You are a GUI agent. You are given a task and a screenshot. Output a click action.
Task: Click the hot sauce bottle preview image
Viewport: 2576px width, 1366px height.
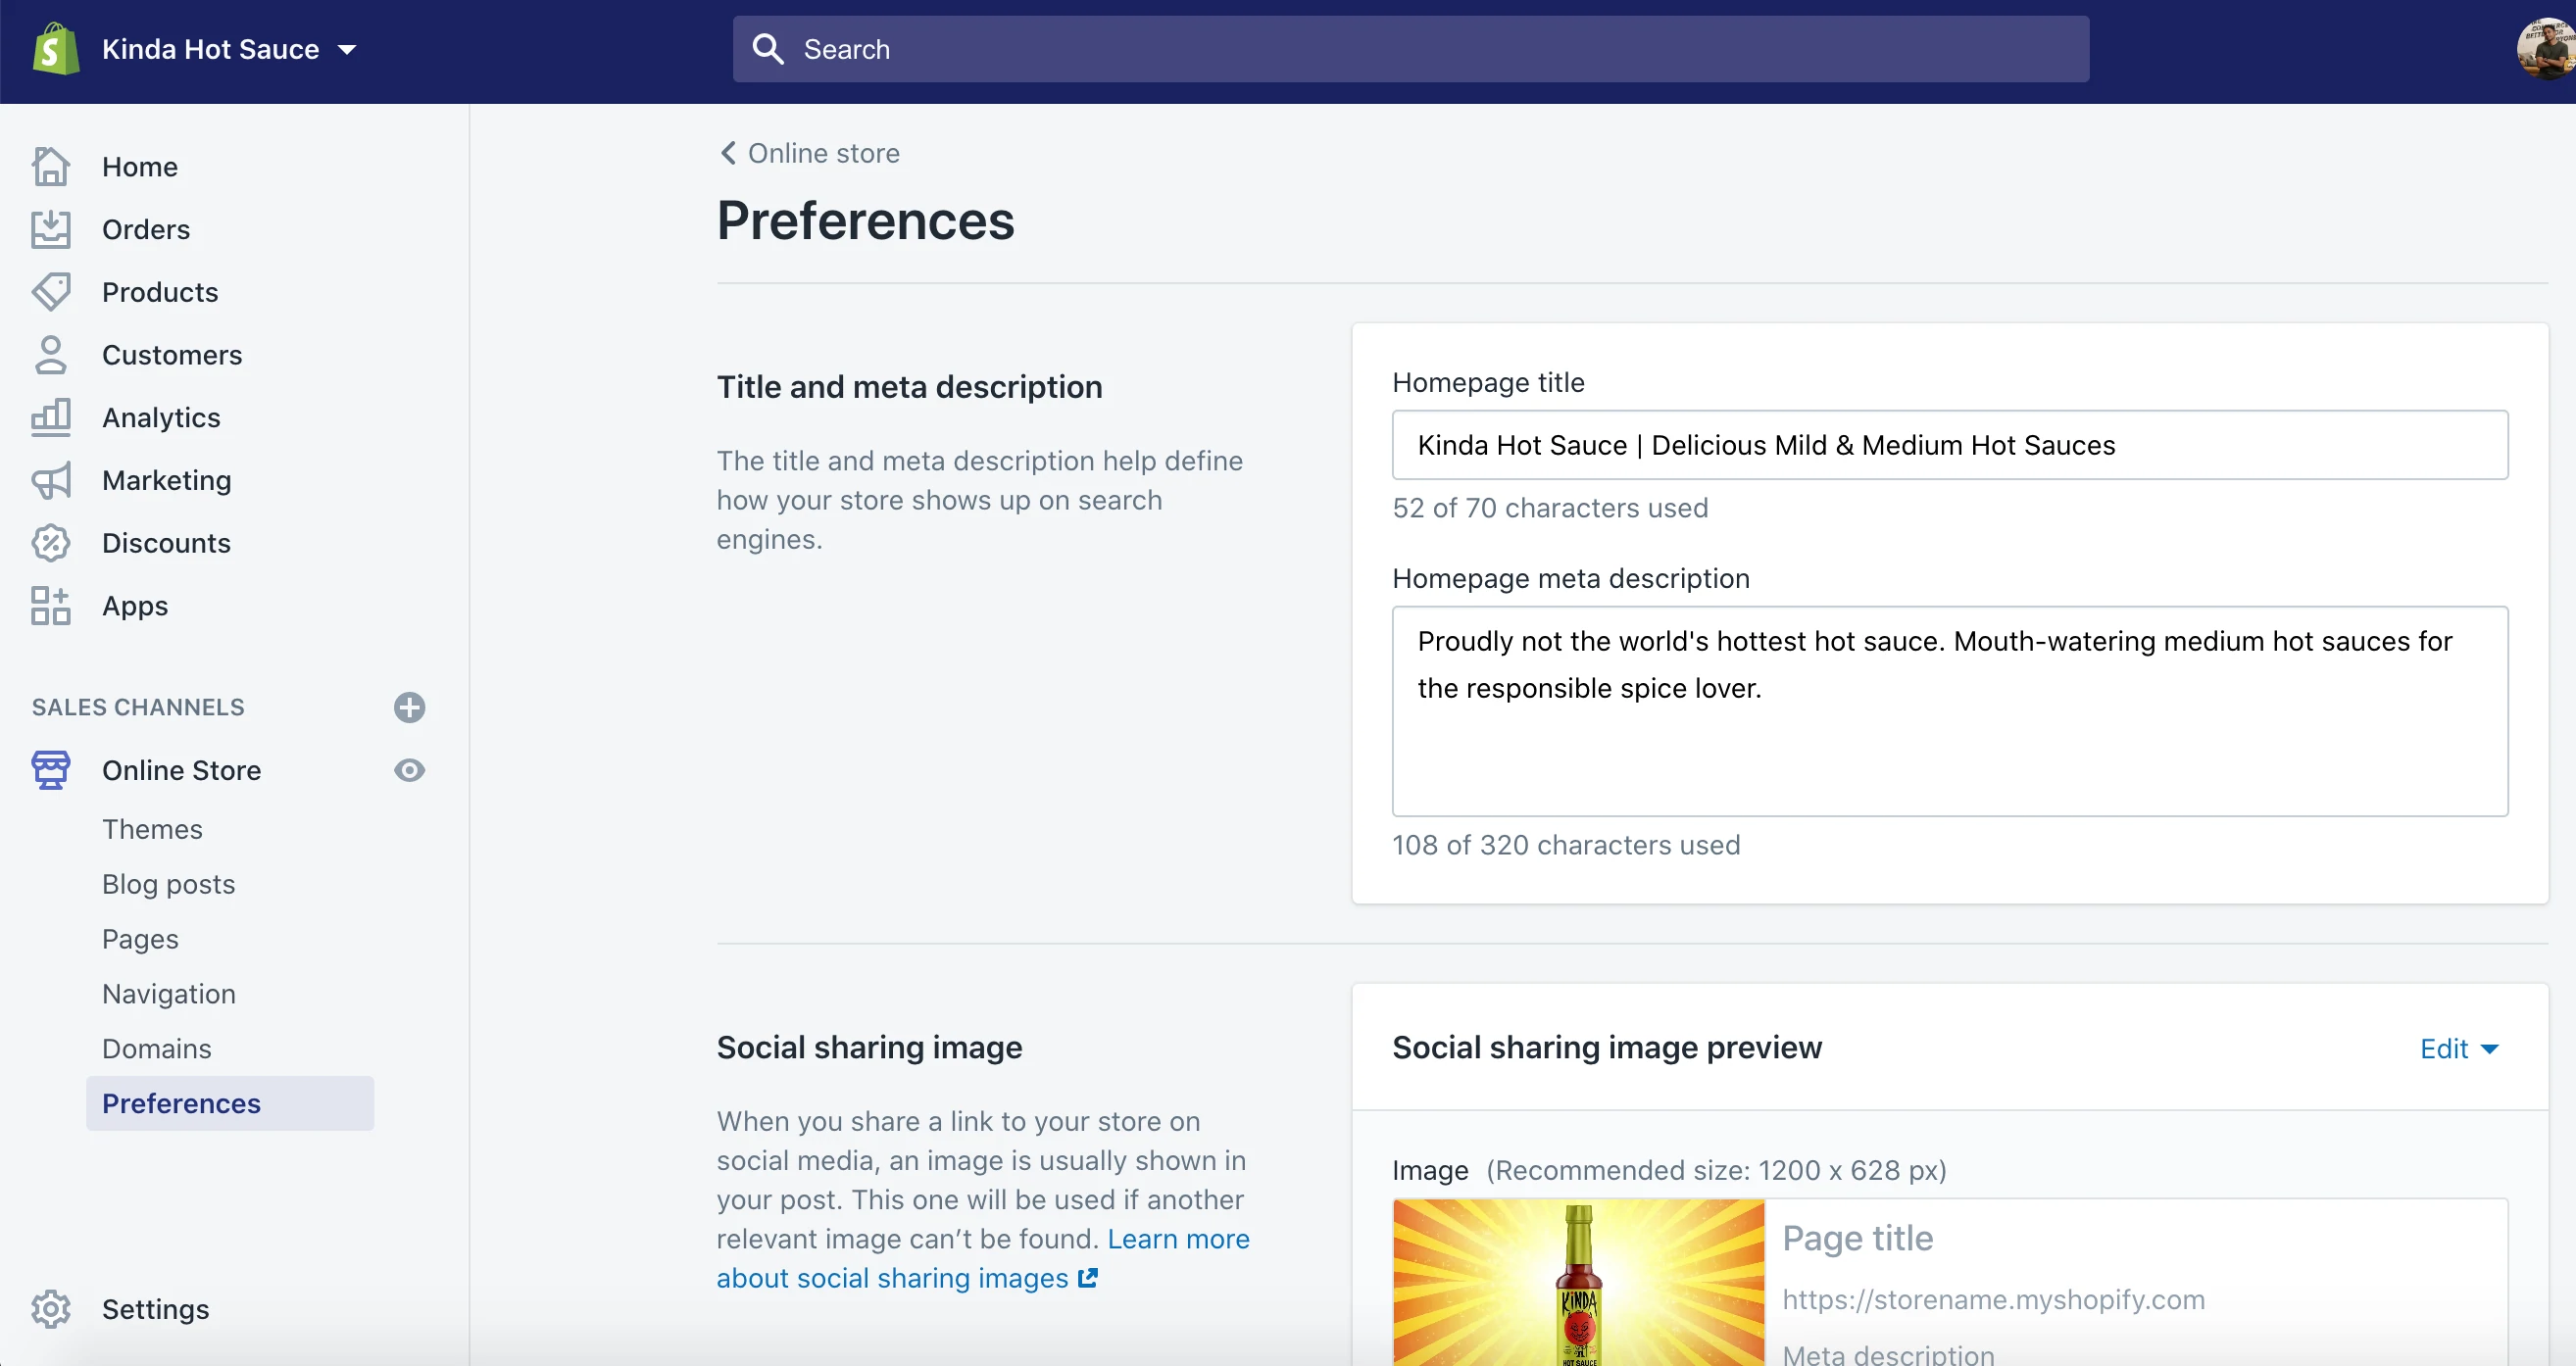(1578, 1282)
